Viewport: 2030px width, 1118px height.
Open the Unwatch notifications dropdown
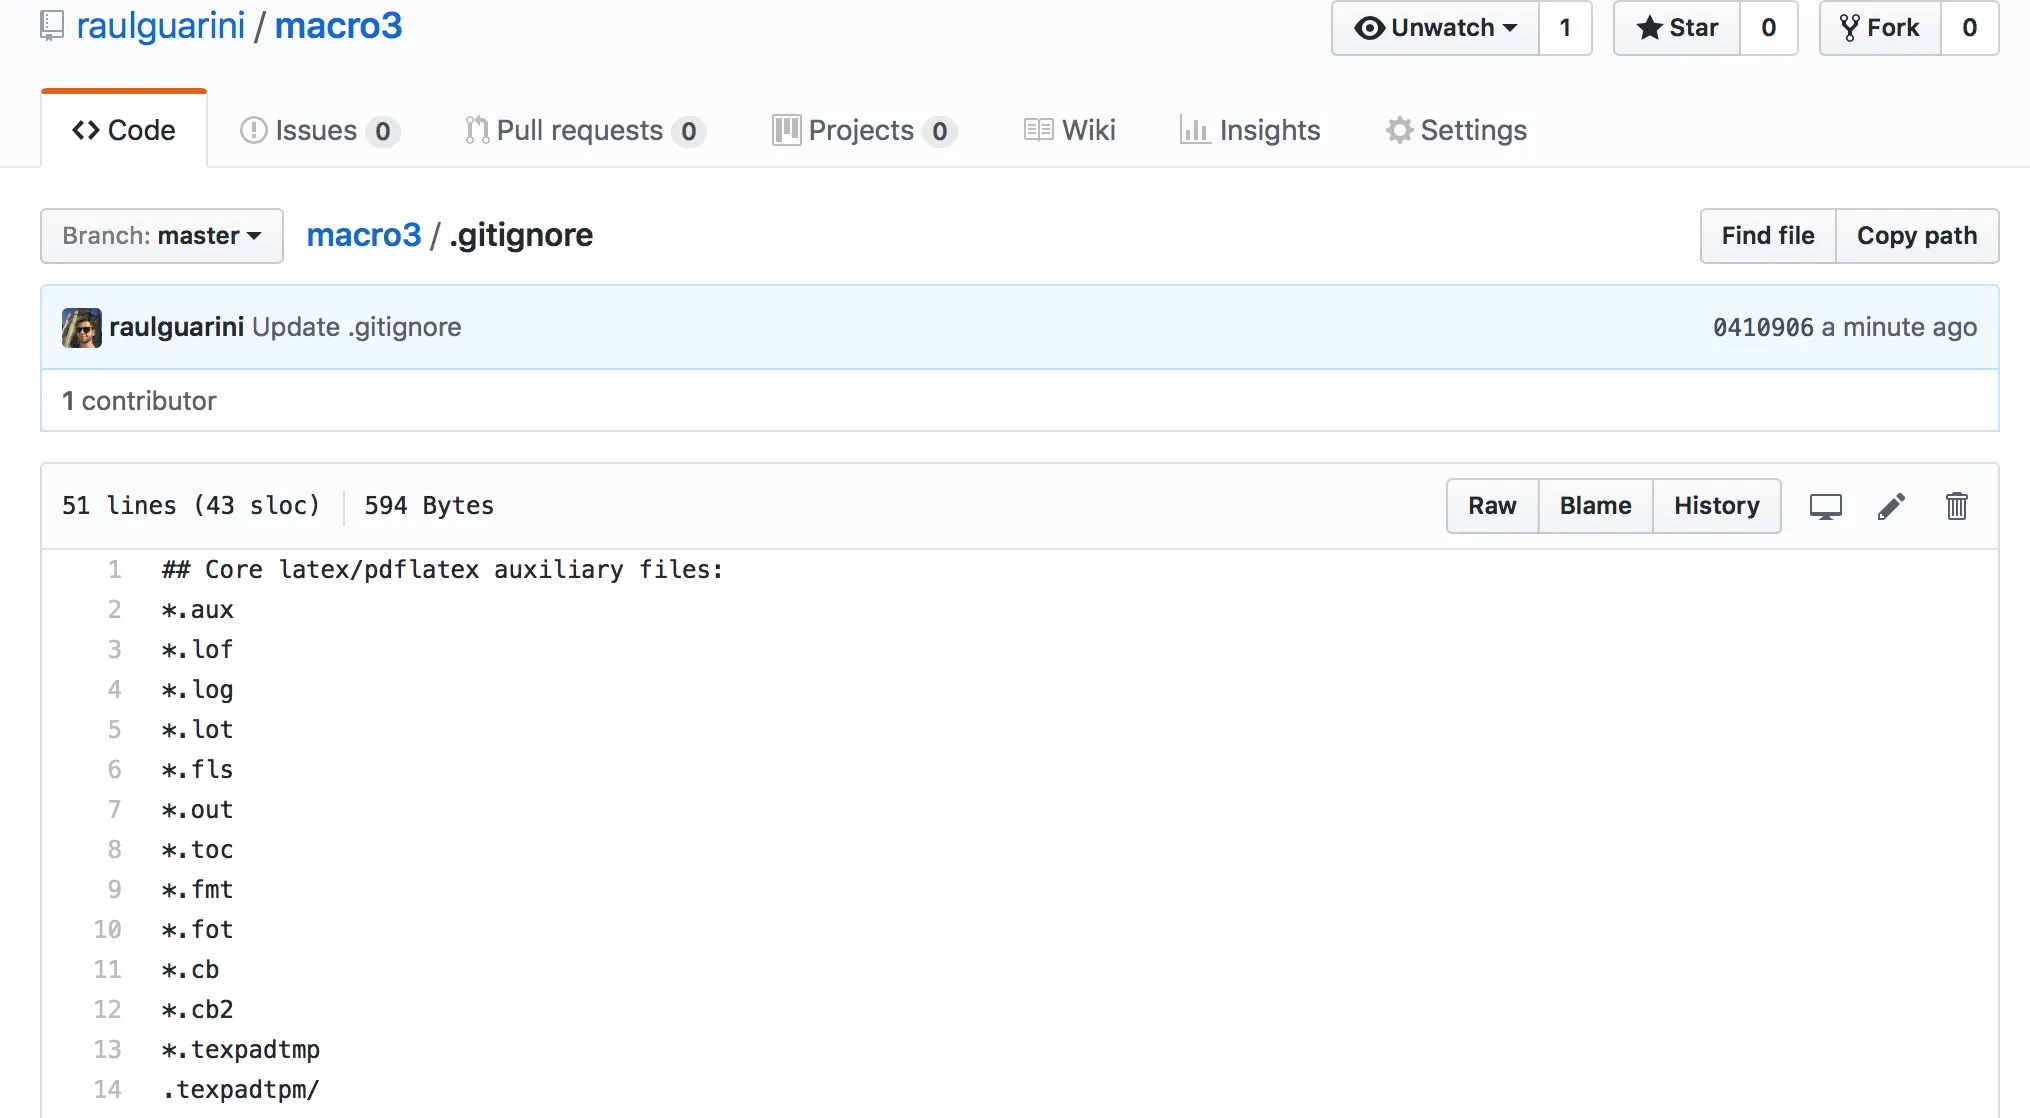point(1435,28)
